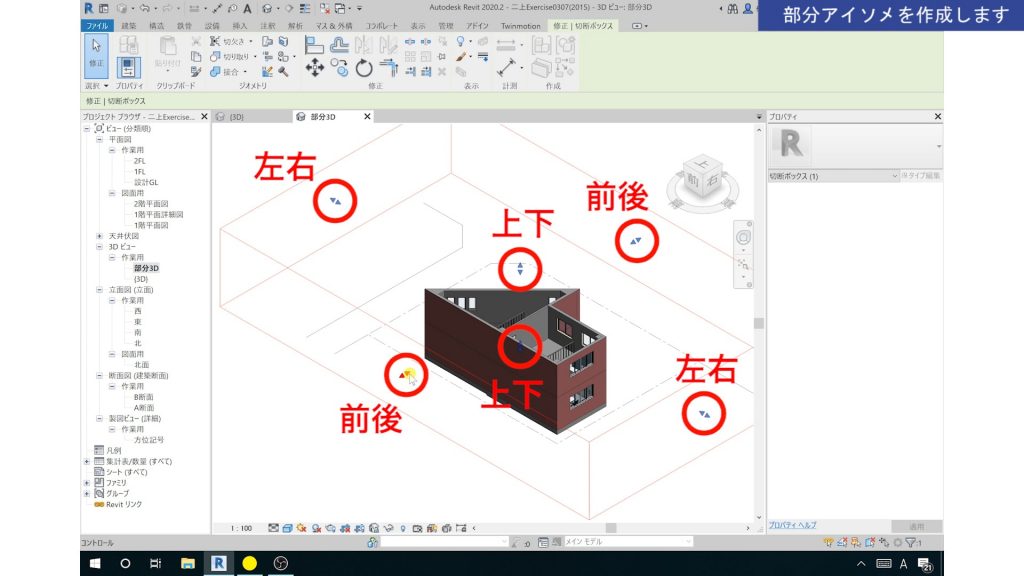Activate the 移動 (Move) tool in Modify panel
1024x576 pixels.
point(314,68)
